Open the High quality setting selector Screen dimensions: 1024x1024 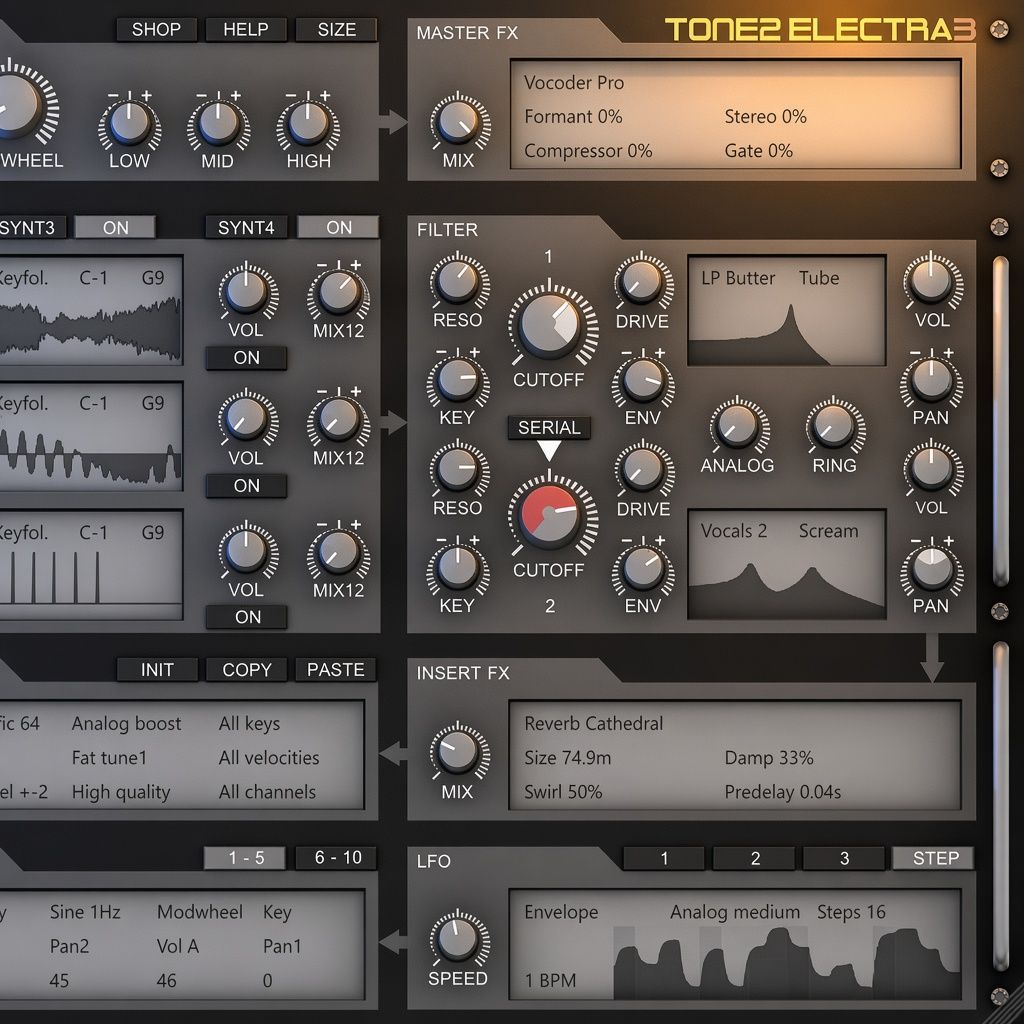click(x=121, y=792)
